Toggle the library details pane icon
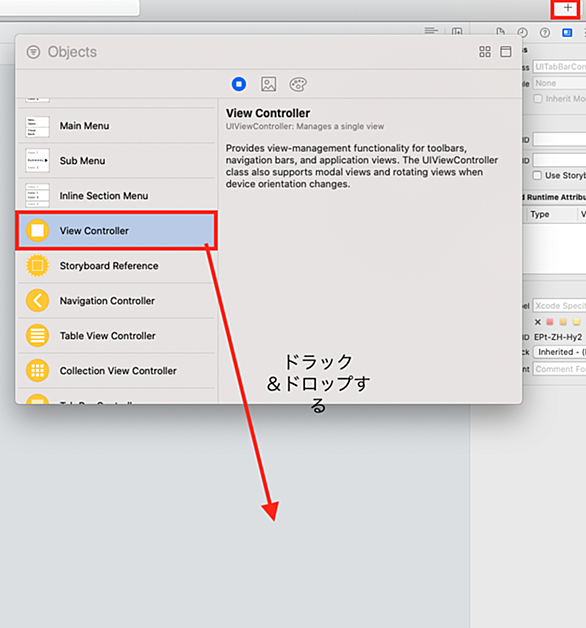The width and height of the screenshot is (586, 628). tap(505, 52)
